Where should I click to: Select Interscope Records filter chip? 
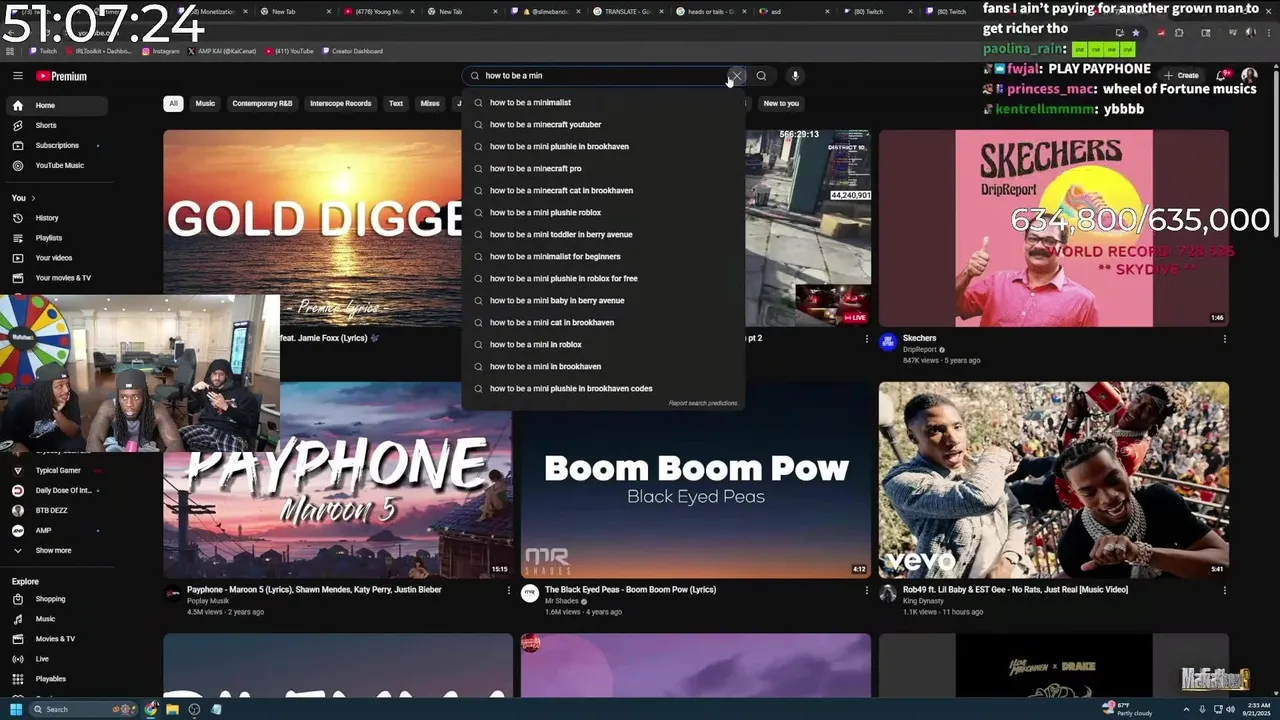point(340,103)
